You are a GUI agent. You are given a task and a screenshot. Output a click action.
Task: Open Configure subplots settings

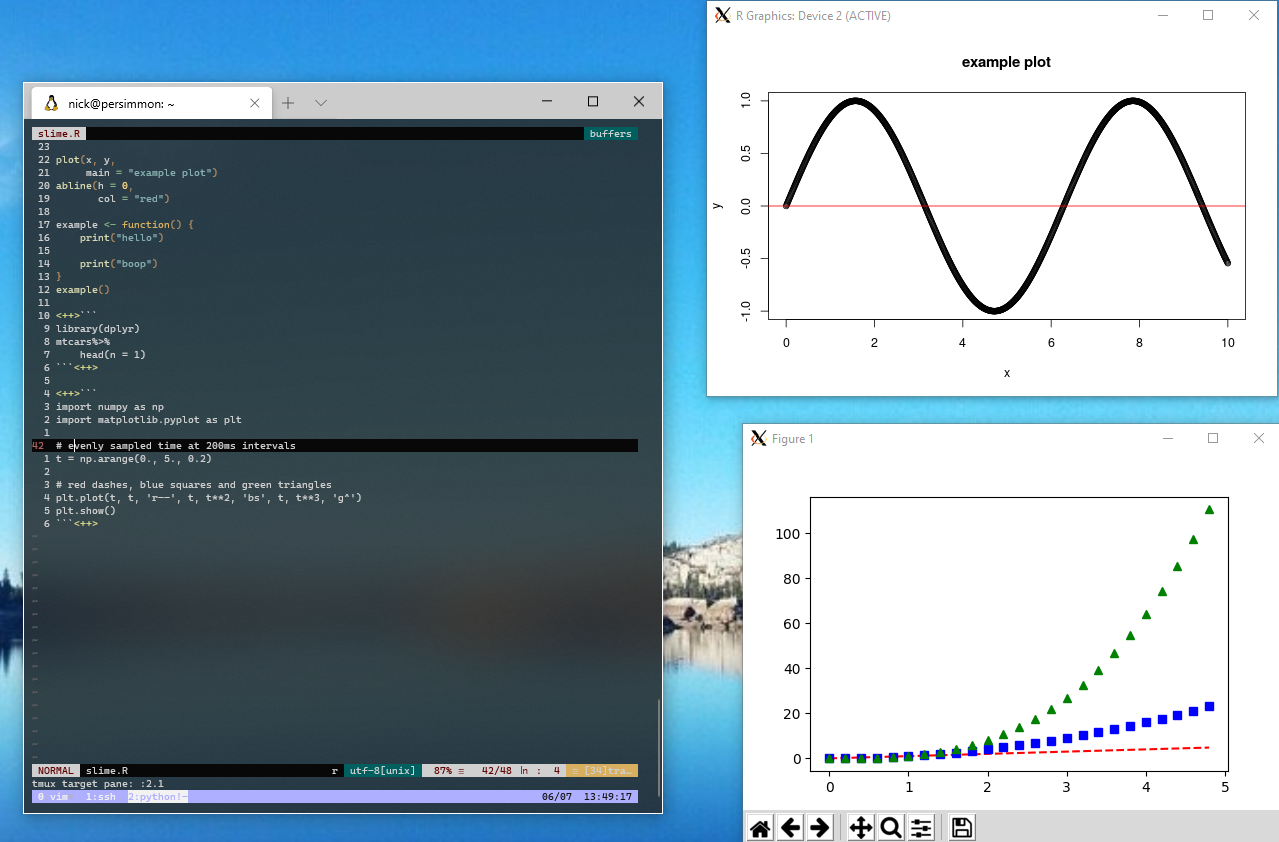(x=921, y=827)
